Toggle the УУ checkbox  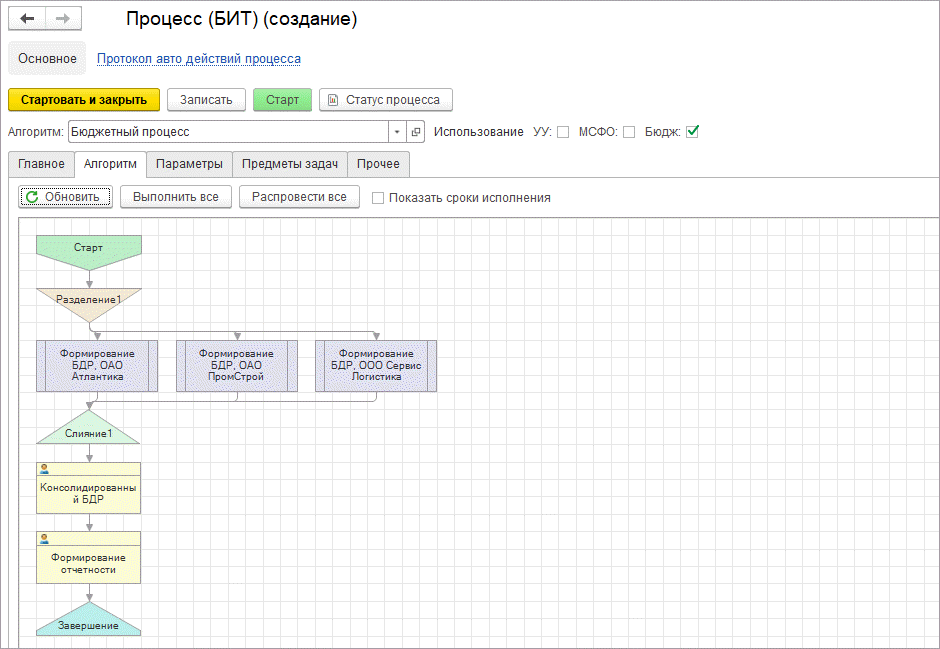pos(563,132)
